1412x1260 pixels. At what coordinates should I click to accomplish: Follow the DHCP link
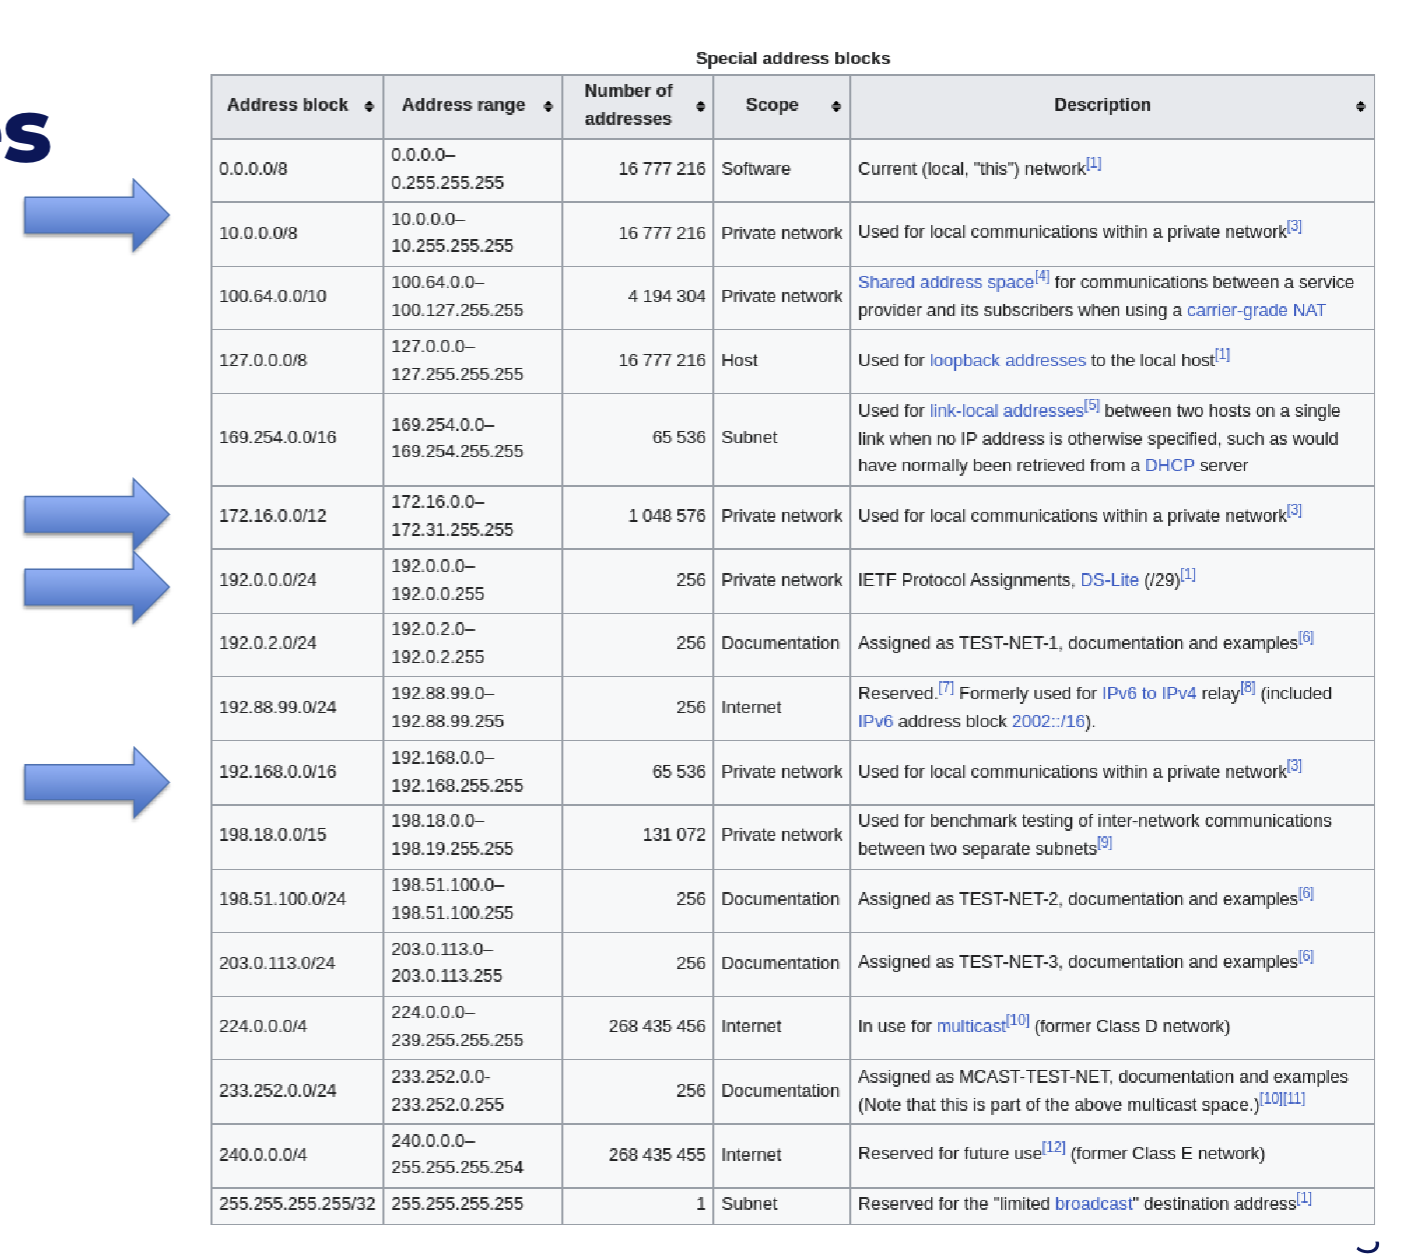[x=1169, y=465]
